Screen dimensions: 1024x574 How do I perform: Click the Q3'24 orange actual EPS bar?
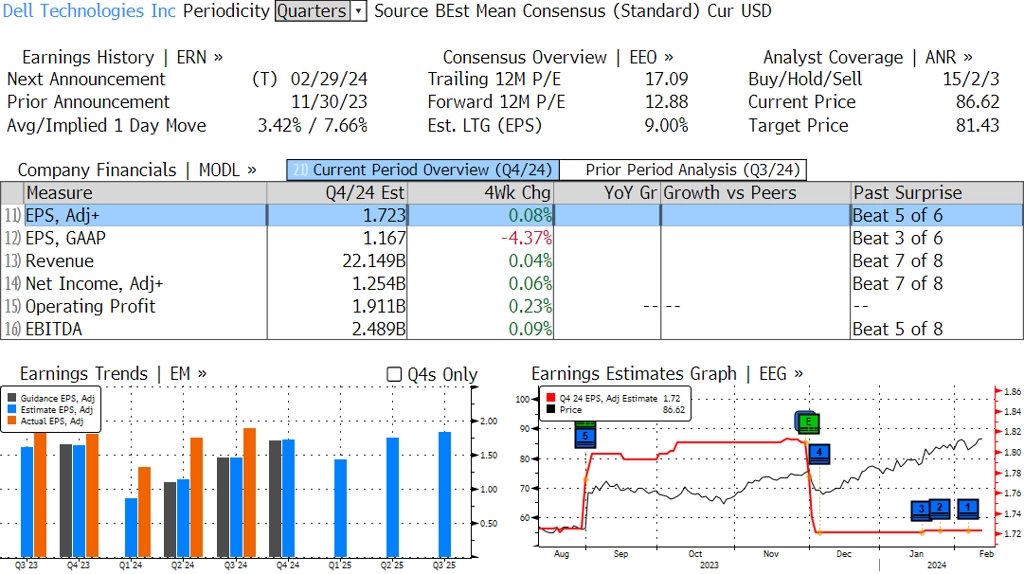coord(249,492)
